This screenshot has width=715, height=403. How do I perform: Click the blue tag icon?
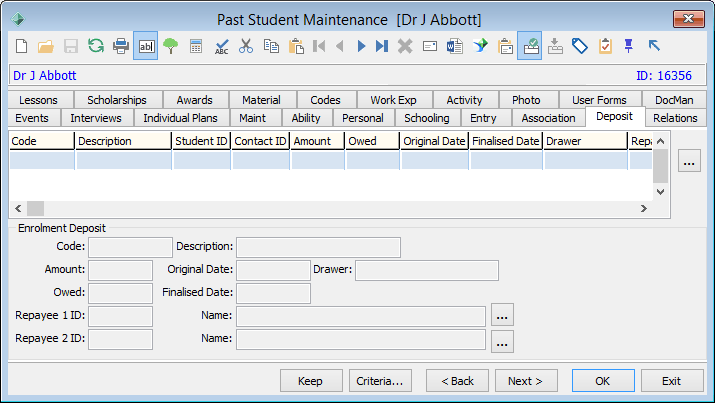coord(580,46)
